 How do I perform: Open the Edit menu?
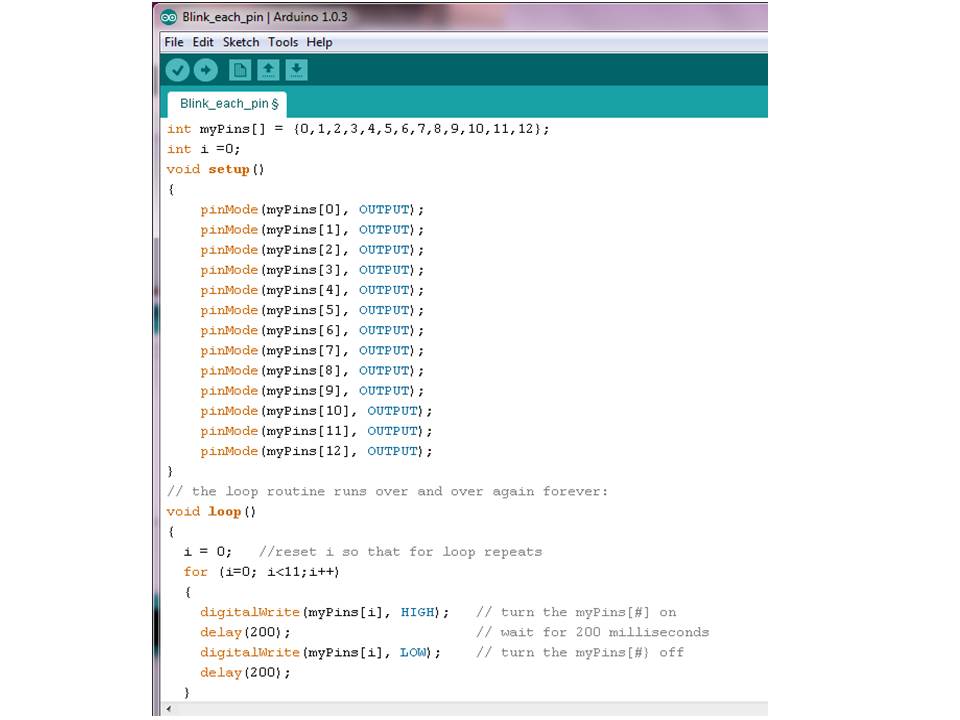click(202, 42)
